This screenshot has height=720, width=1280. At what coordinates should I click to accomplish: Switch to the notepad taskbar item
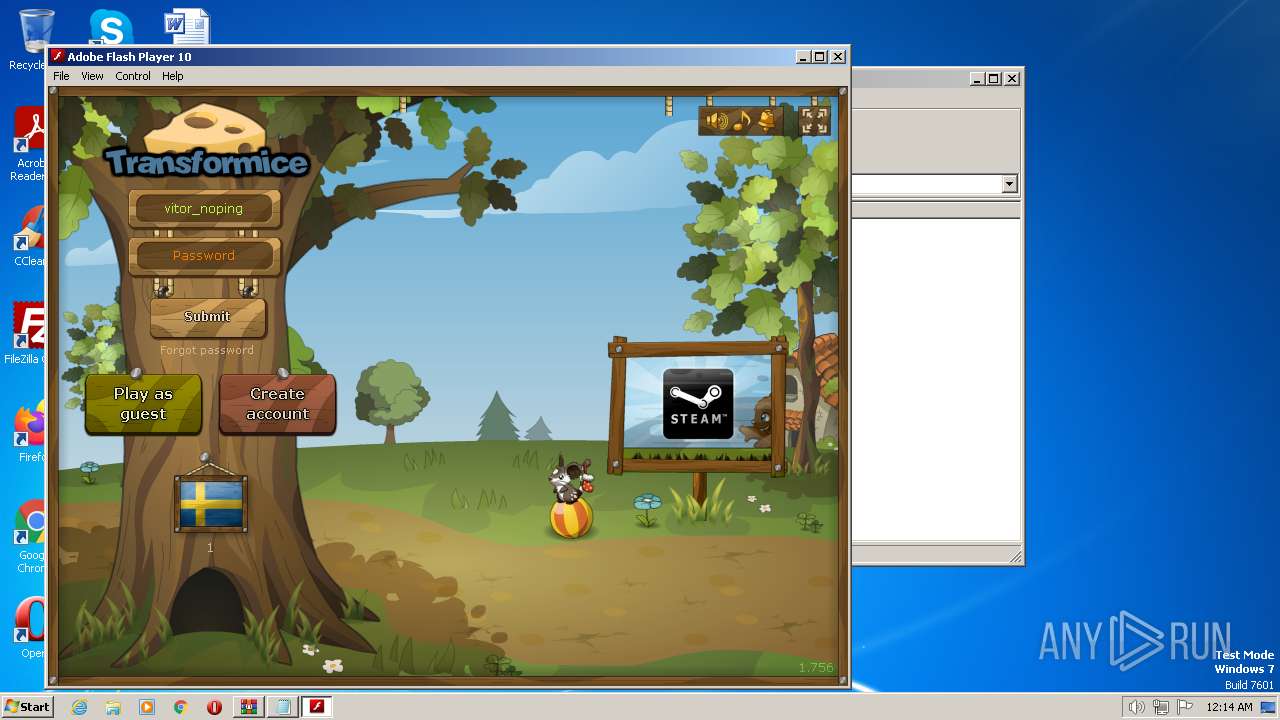pyautogui.click(x=283, y=707)
